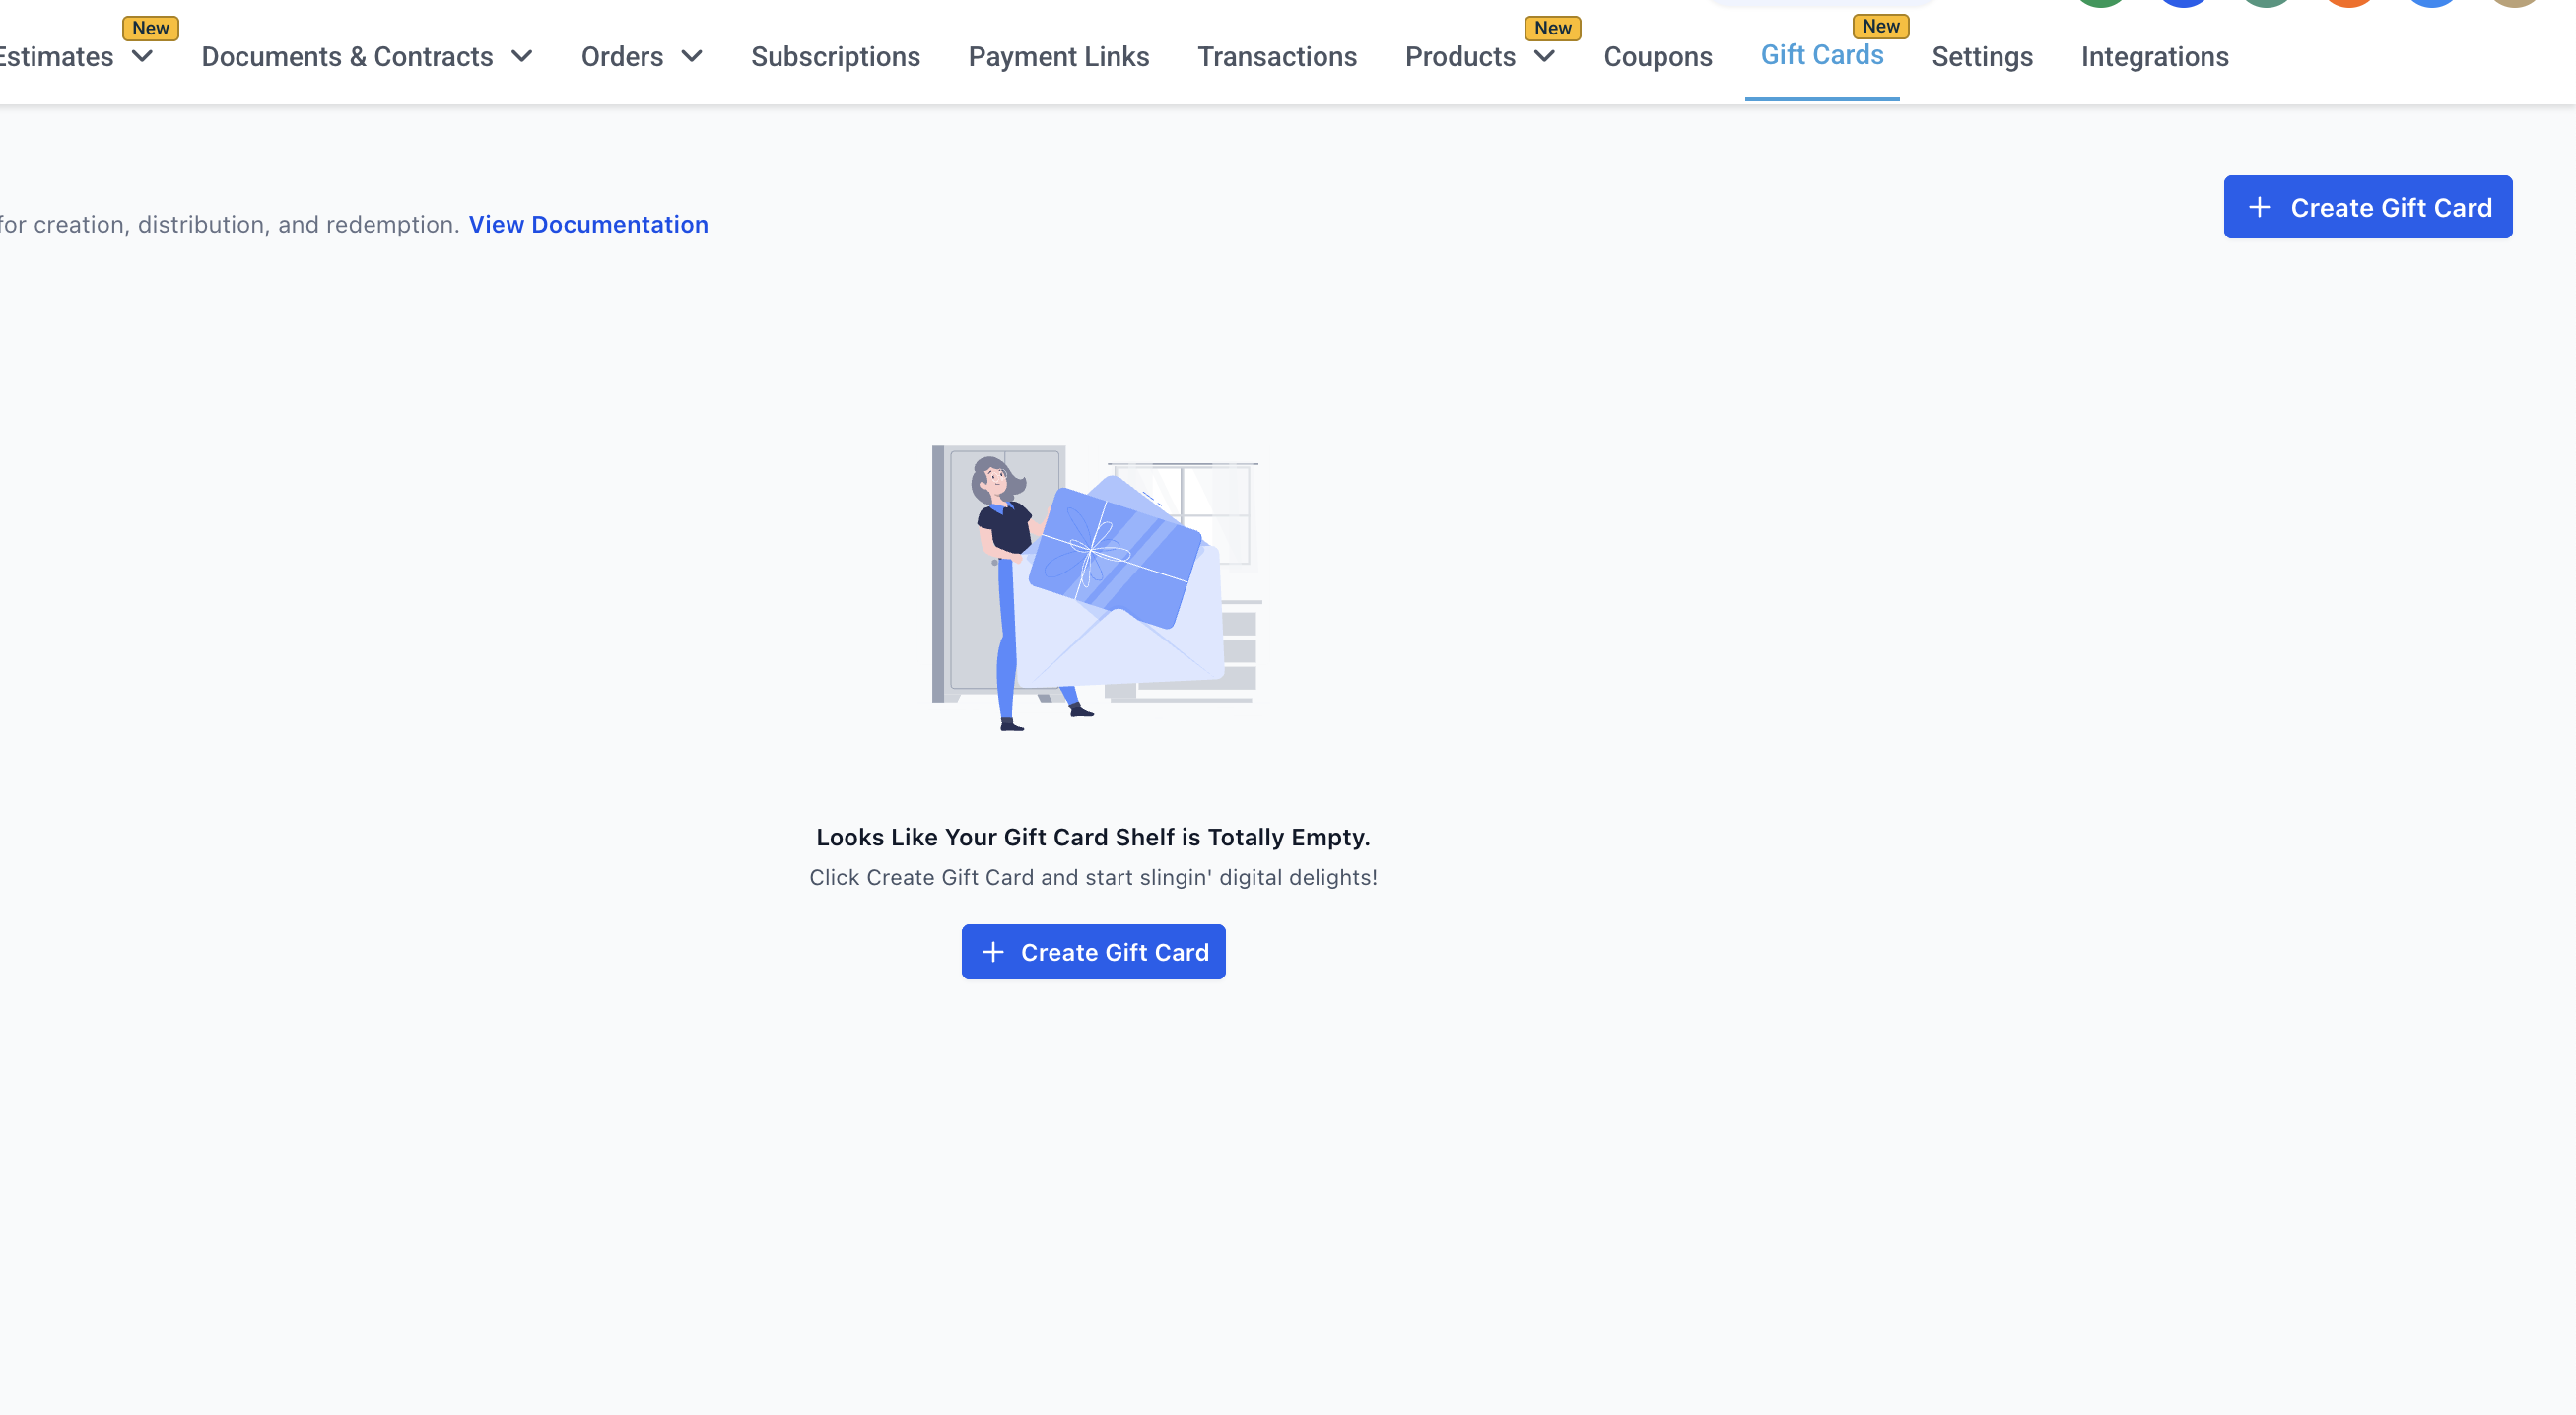Open the Transactions tab

pos(1277,57)
